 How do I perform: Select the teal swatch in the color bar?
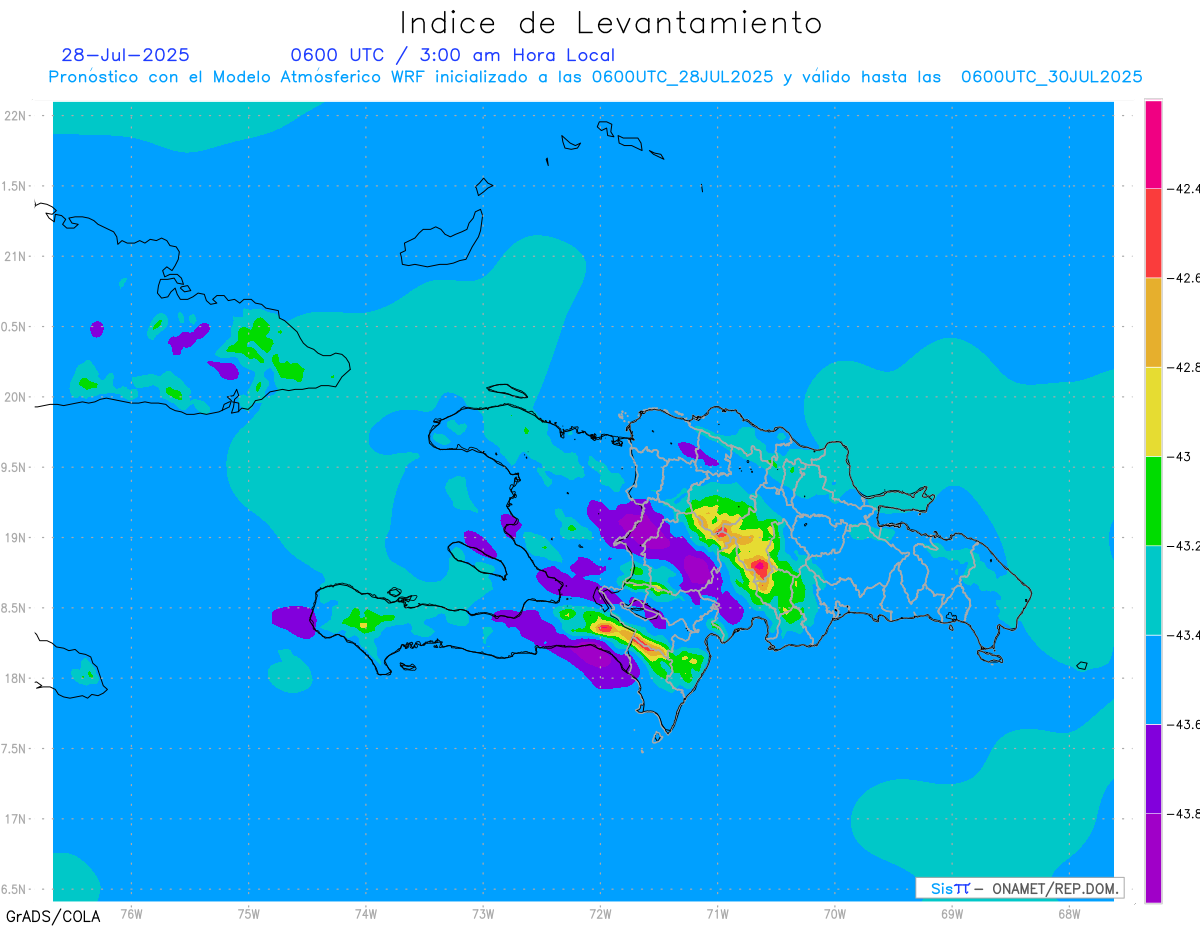coord(1153,590)
